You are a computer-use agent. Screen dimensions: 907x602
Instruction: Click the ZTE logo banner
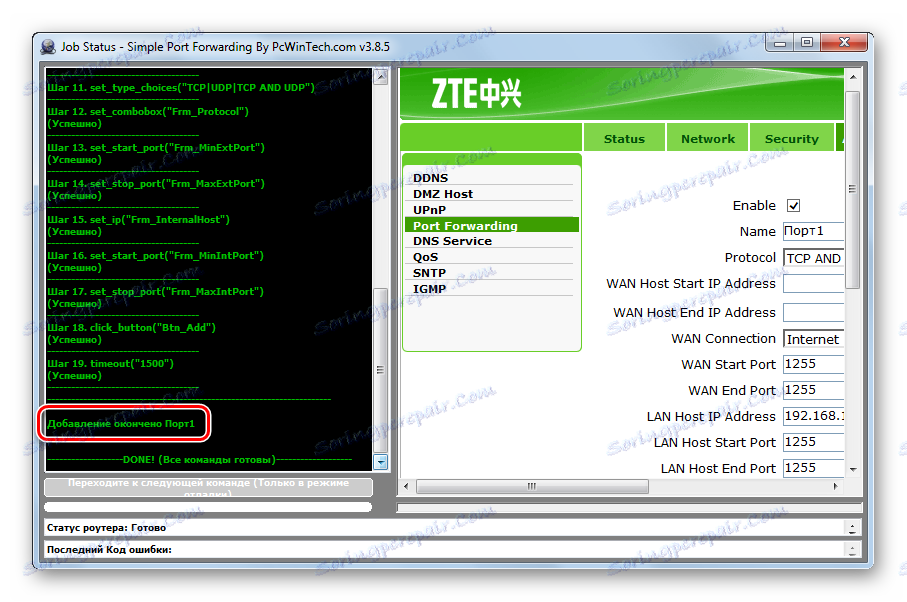[x=621, y=94]
